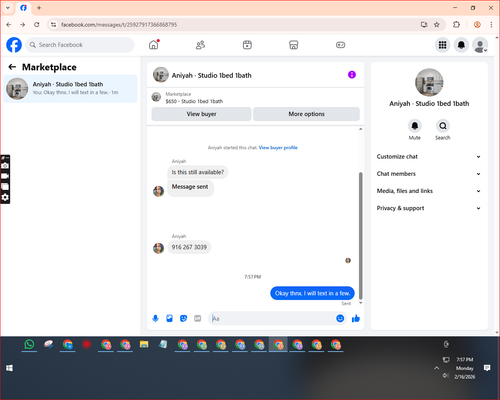This screenshot has height=400, width=500.
Task: Click the View buyer button
Action: [201, 114]
